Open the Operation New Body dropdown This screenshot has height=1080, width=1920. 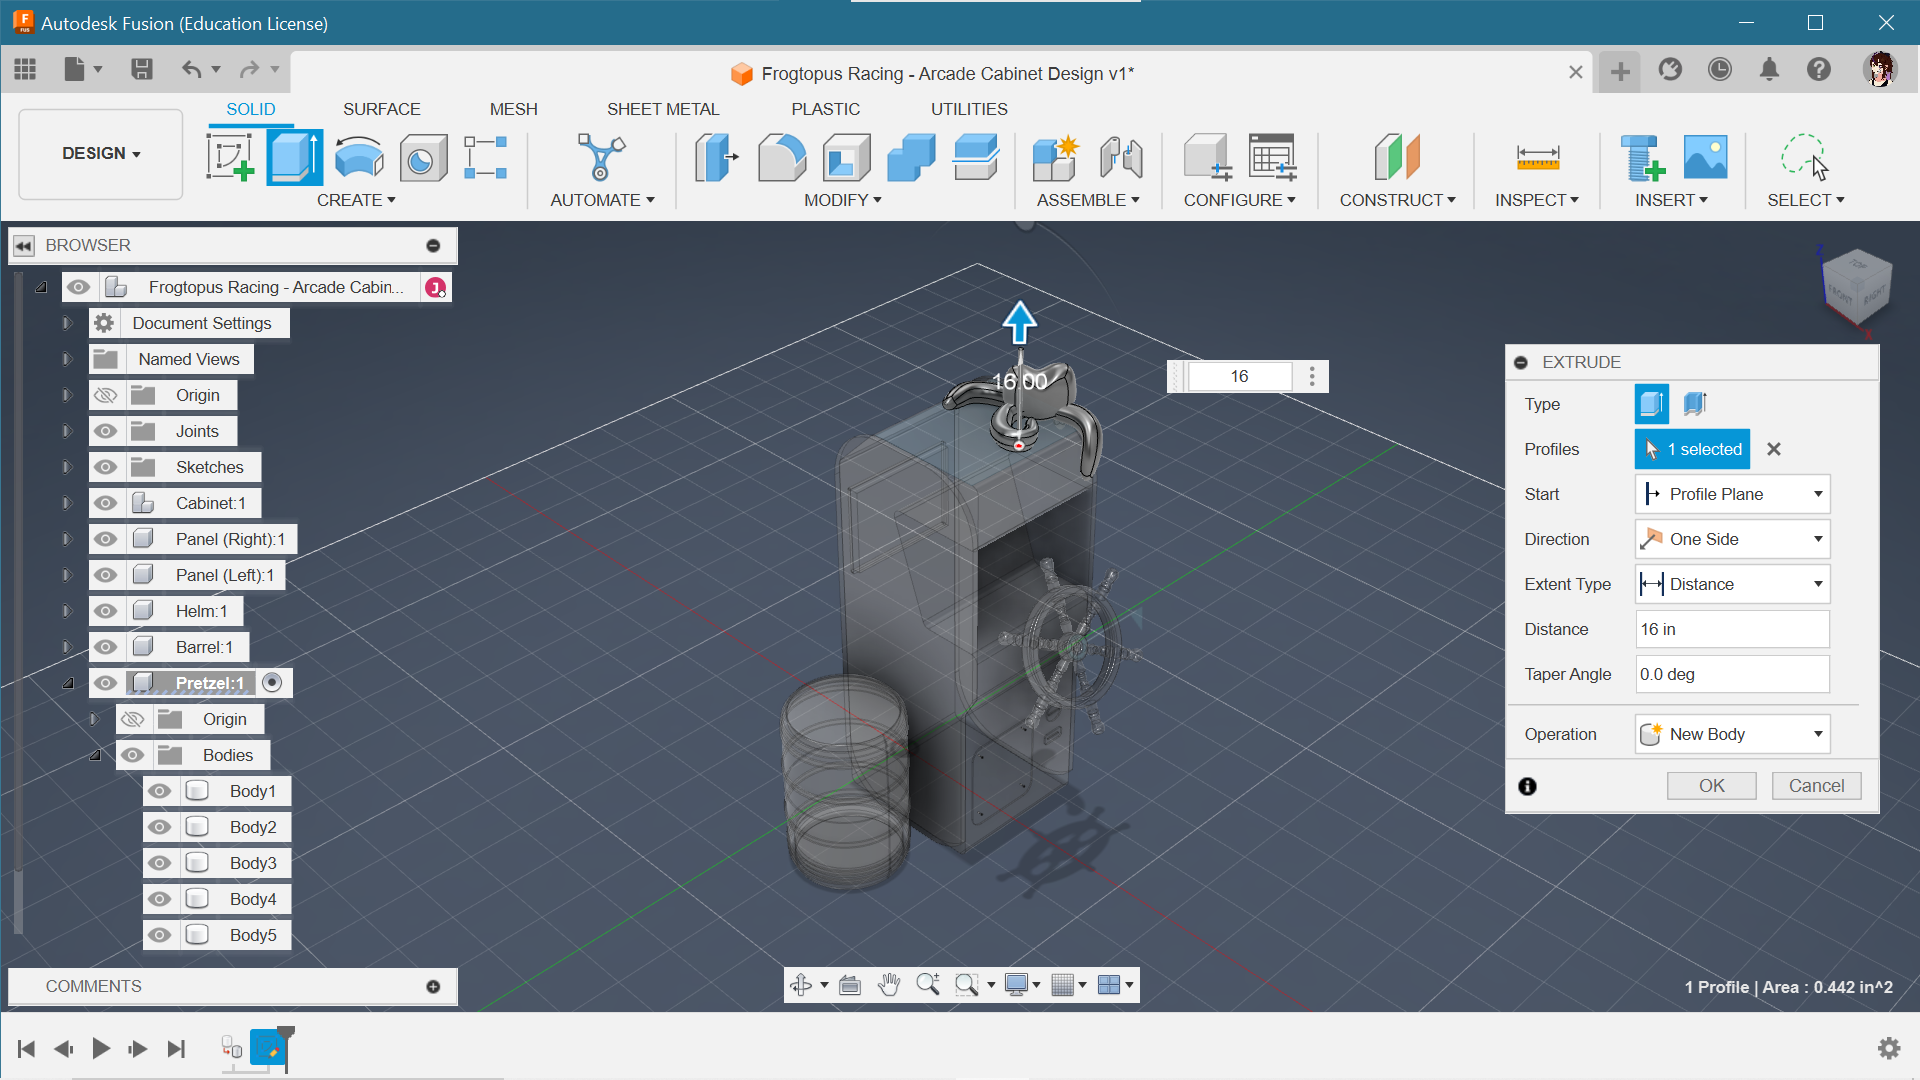click(x=1732, y=734)
